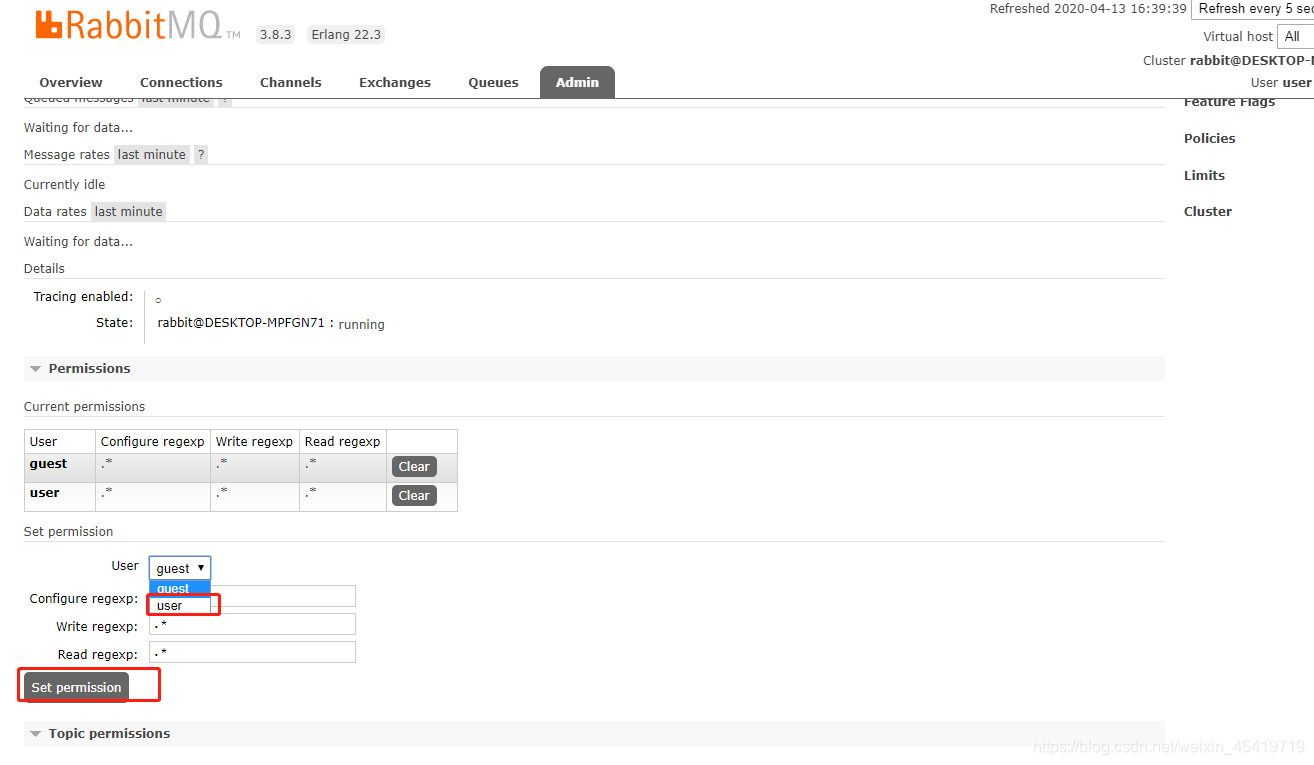Click the Configure regexp column header
1314x765 pixels.
click(x=153, y=441)
